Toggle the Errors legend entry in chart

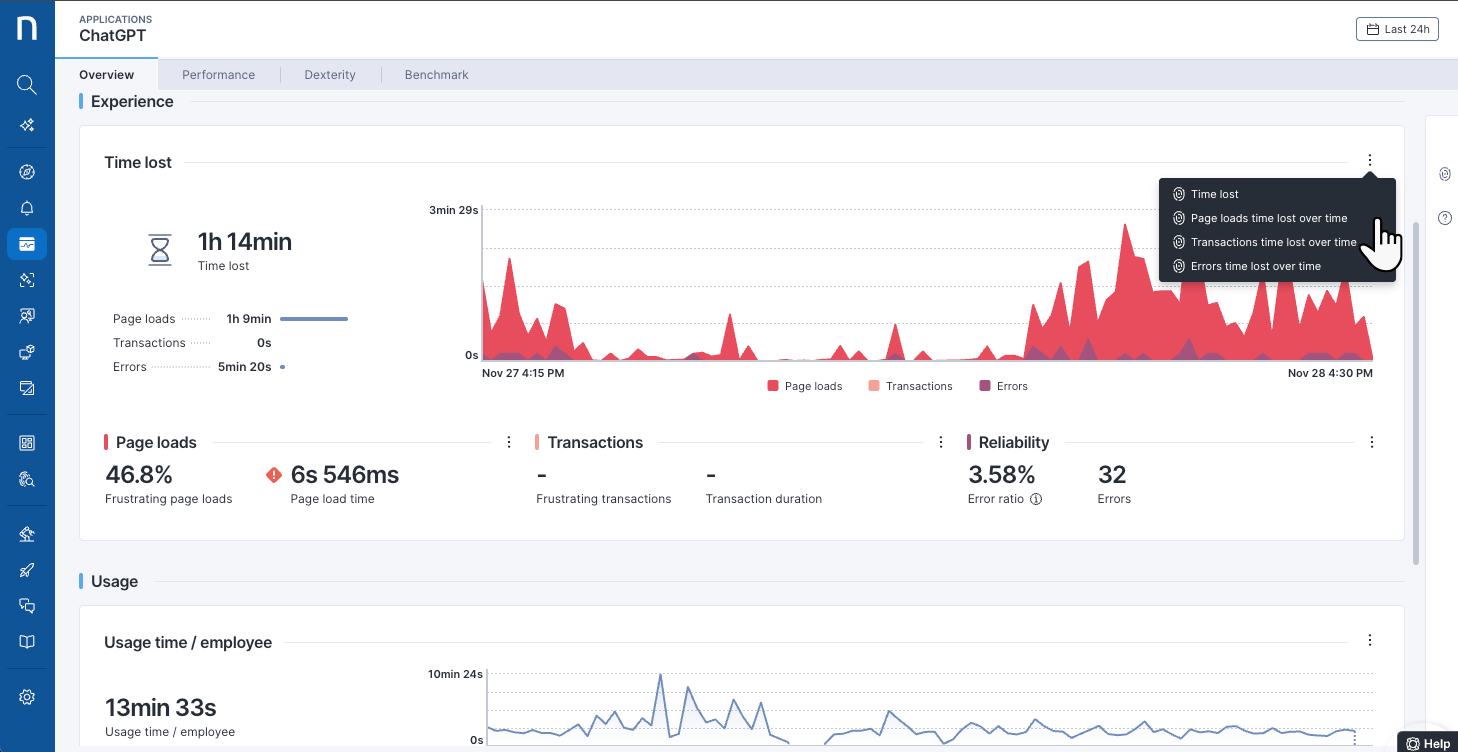pos(1003,386)
